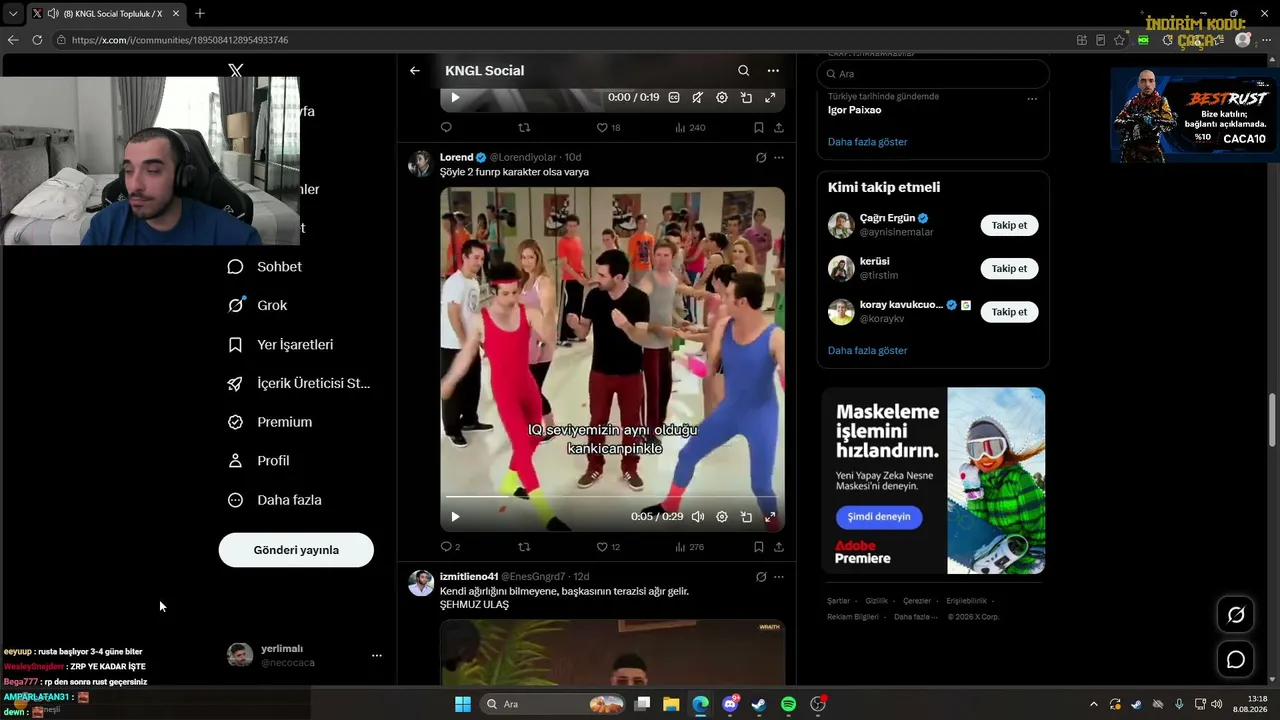1280x720 pixels.
Task: Like Lorend's post with 12 likes
Action: click(608, 547)
